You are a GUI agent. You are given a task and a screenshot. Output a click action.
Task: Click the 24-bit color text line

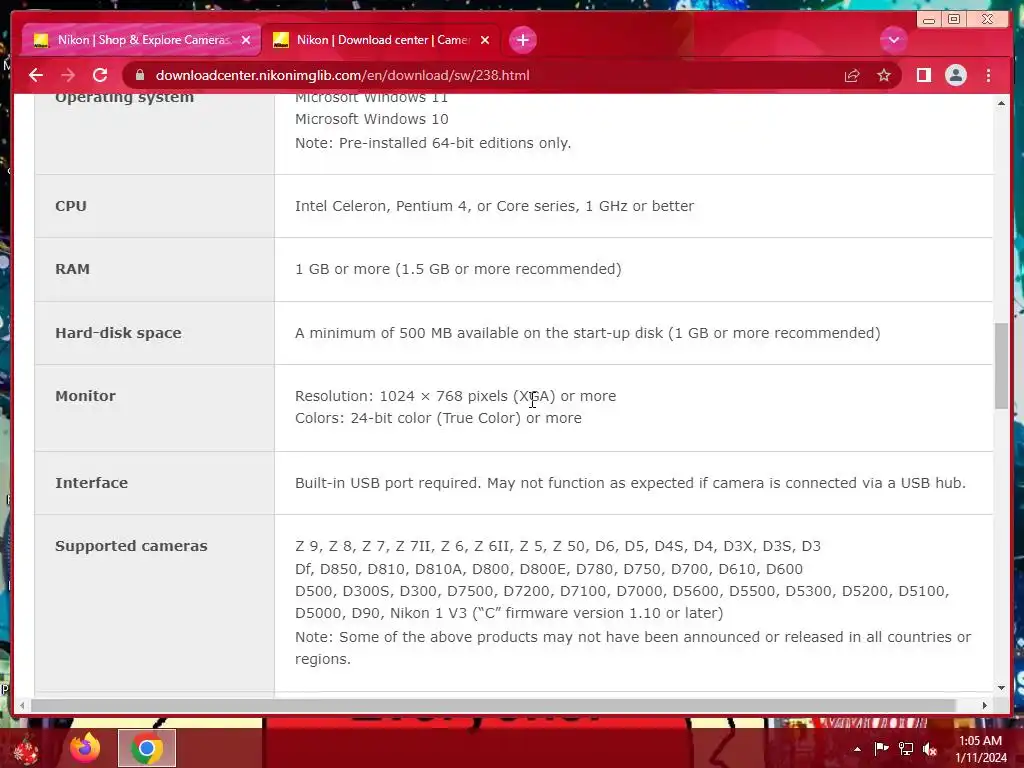(438, 418)
